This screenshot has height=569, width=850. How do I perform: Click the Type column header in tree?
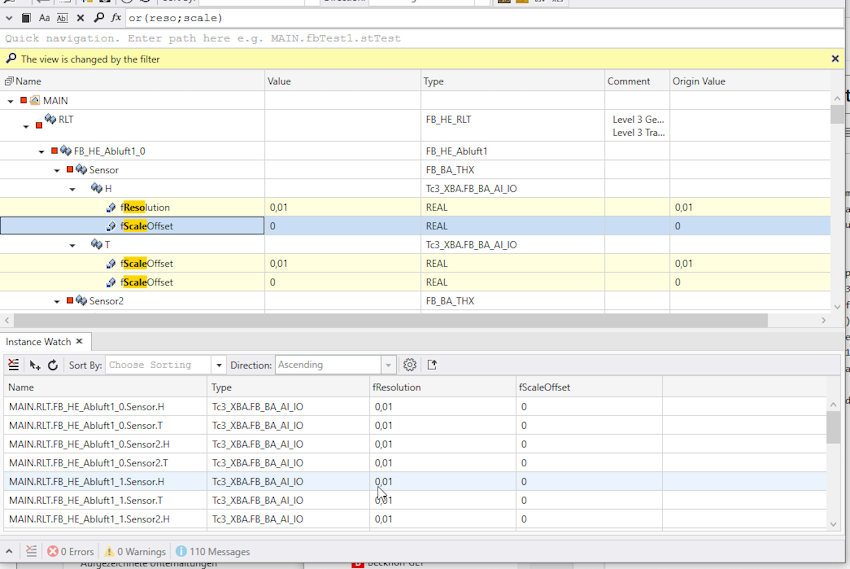click(x=512, y=81)
